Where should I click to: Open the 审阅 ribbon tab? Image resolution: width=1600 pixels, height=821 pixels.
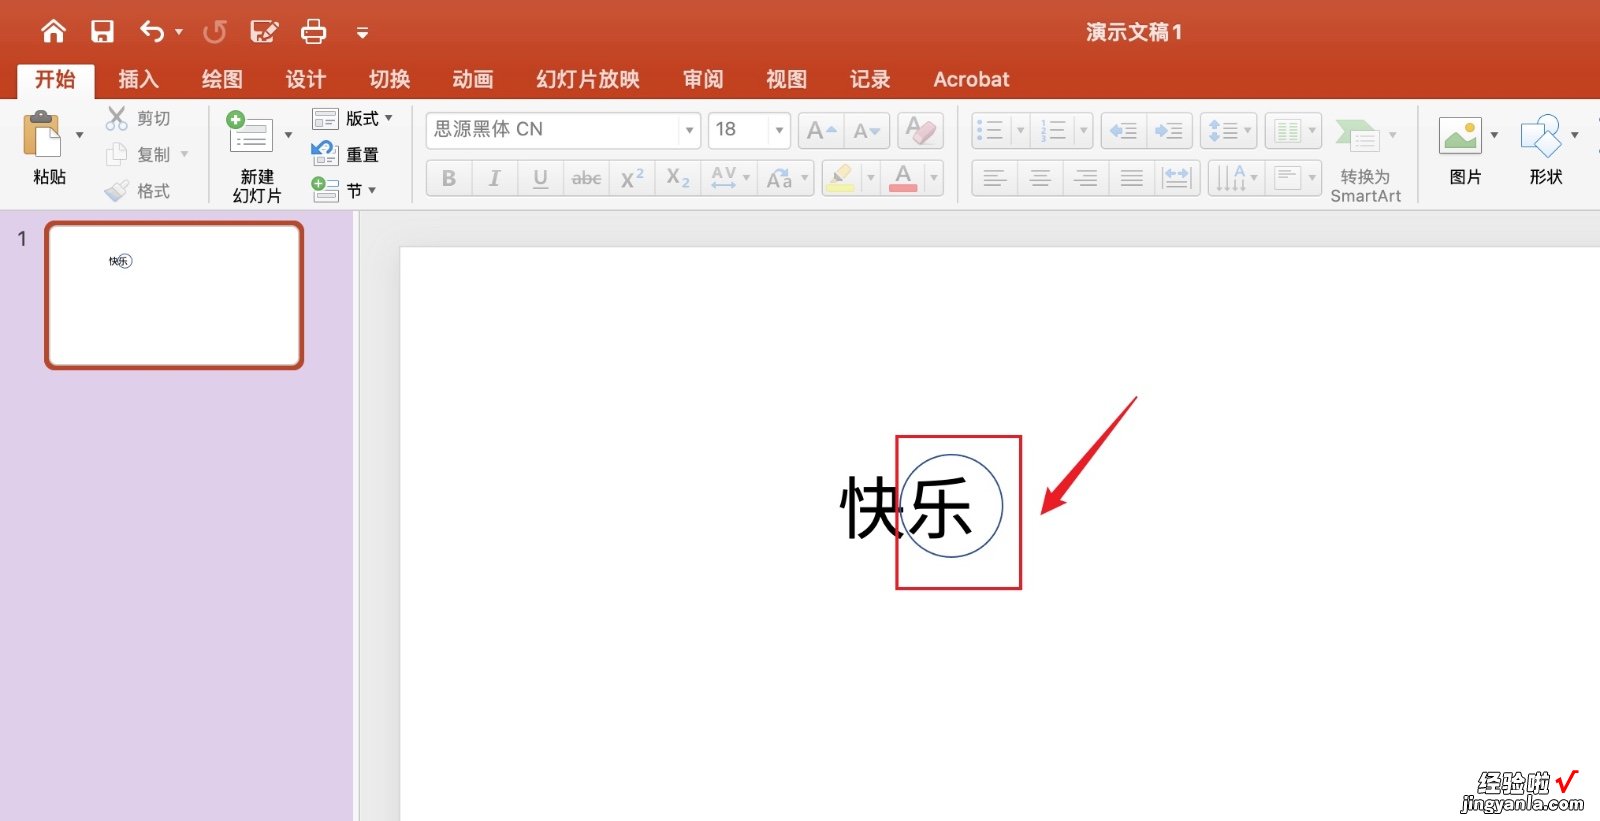click(x=703, y=79)
